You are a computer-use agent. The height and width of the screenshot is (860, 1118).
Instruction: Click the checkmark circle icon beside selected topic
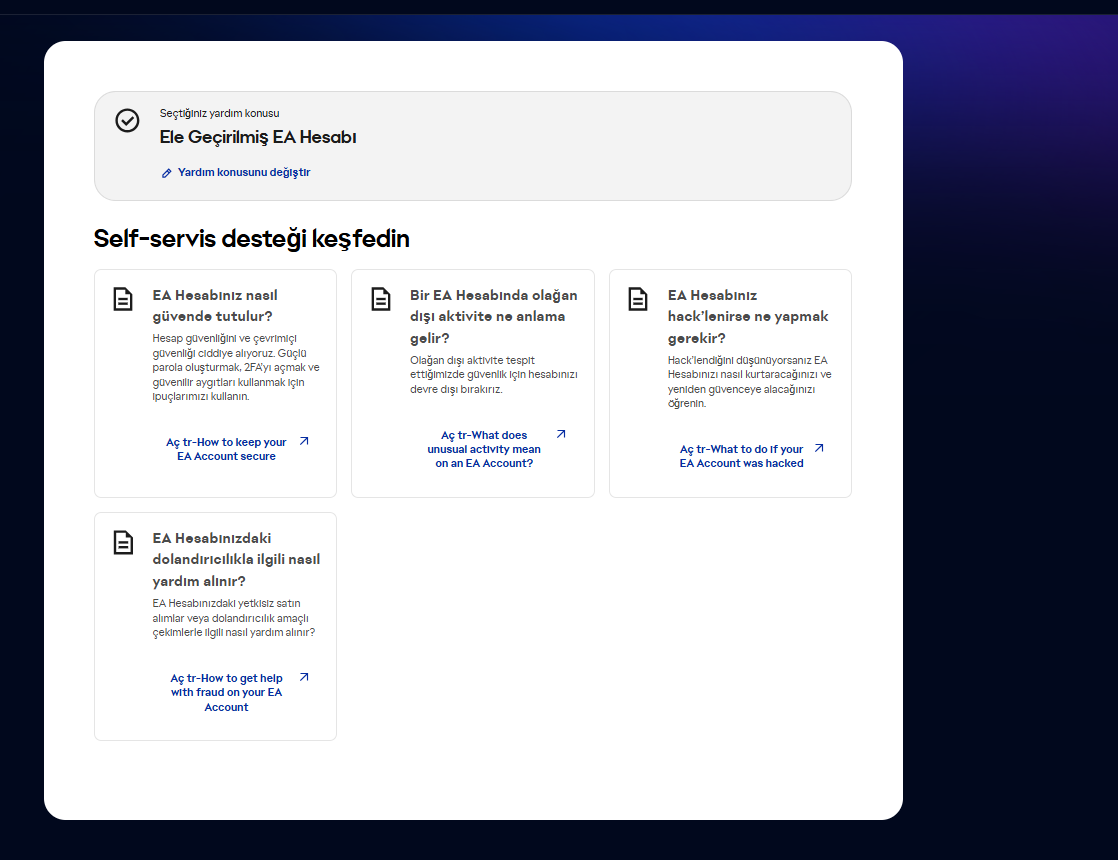pyautogui.click(x=128, y=121)
